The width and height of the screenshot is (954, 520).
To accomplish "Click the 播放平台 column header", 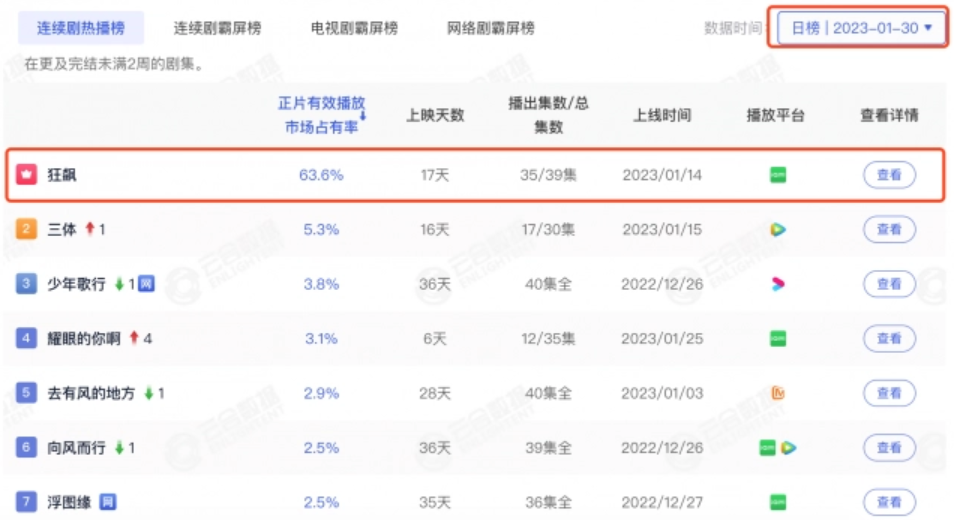I will tap(776, 115).
